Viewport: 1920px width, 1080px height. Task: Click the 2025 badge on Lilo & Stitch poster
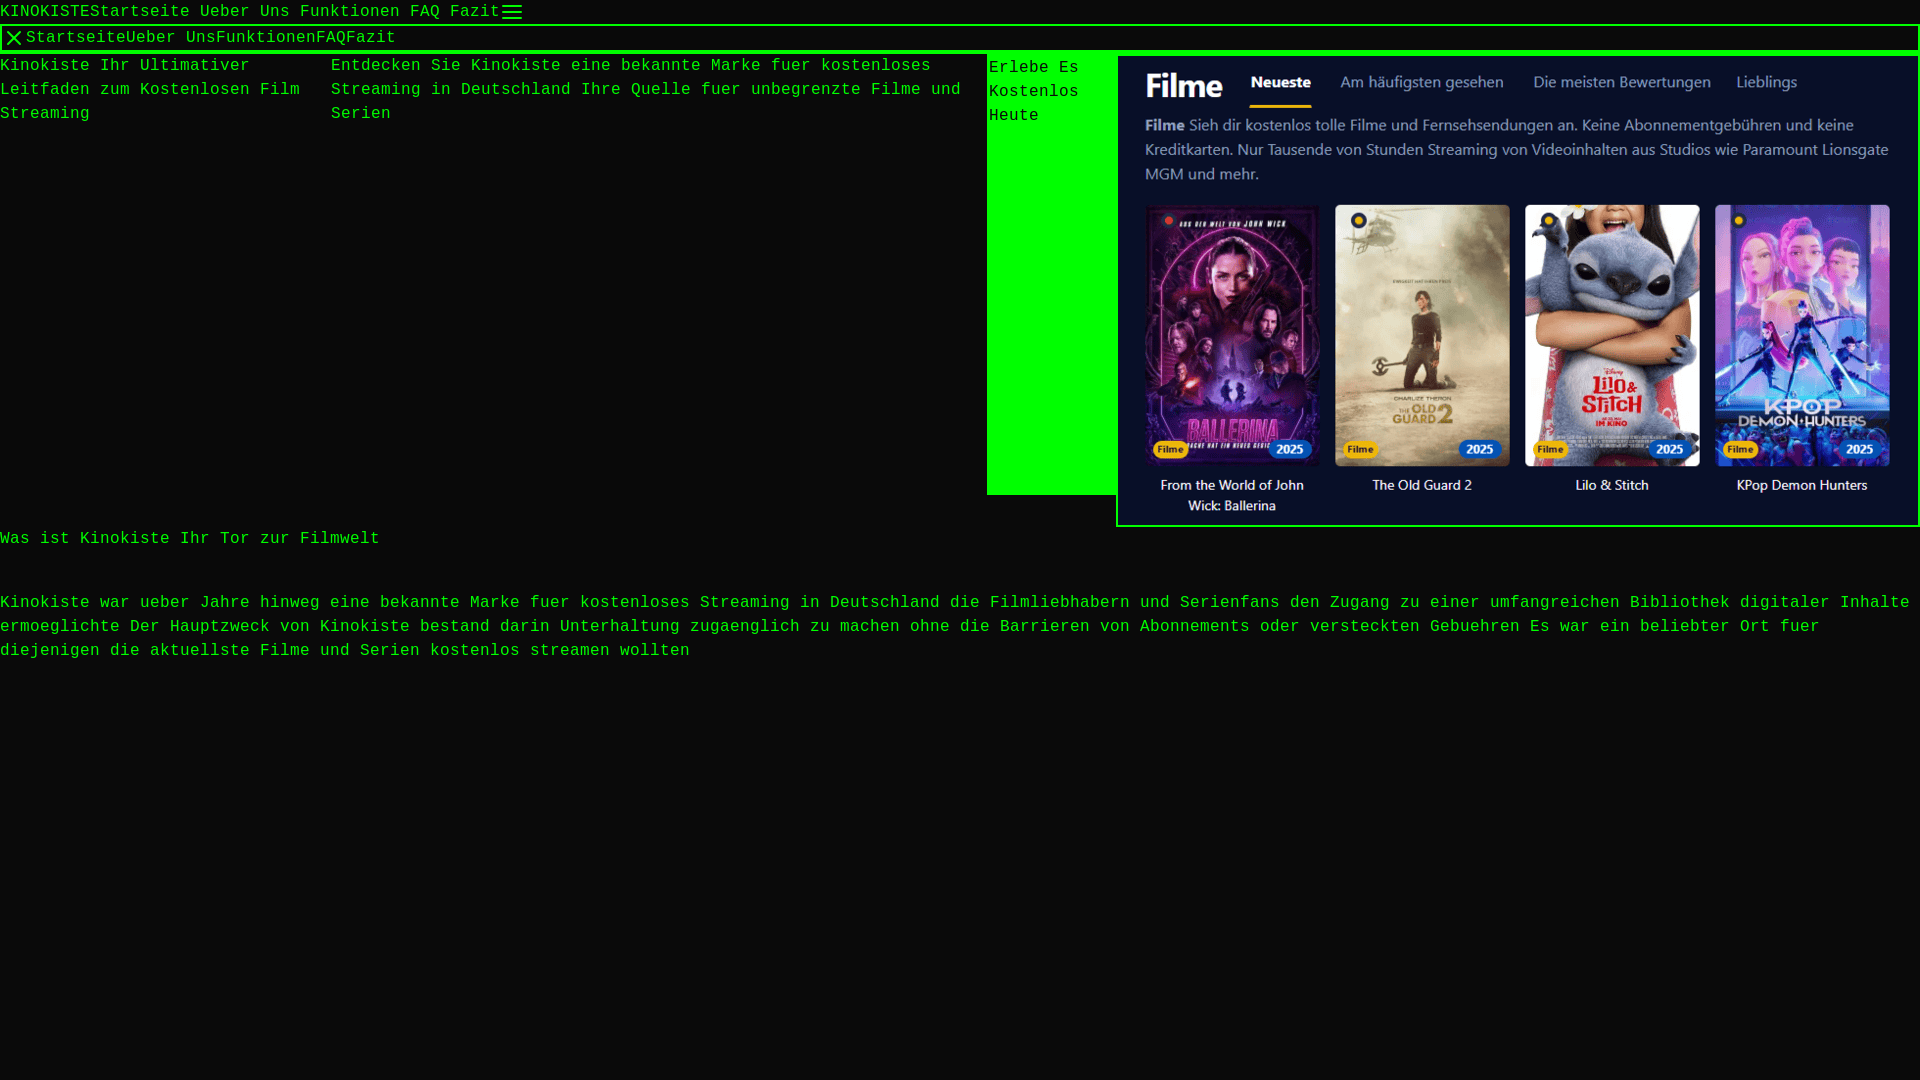[x=1669, y=450]
